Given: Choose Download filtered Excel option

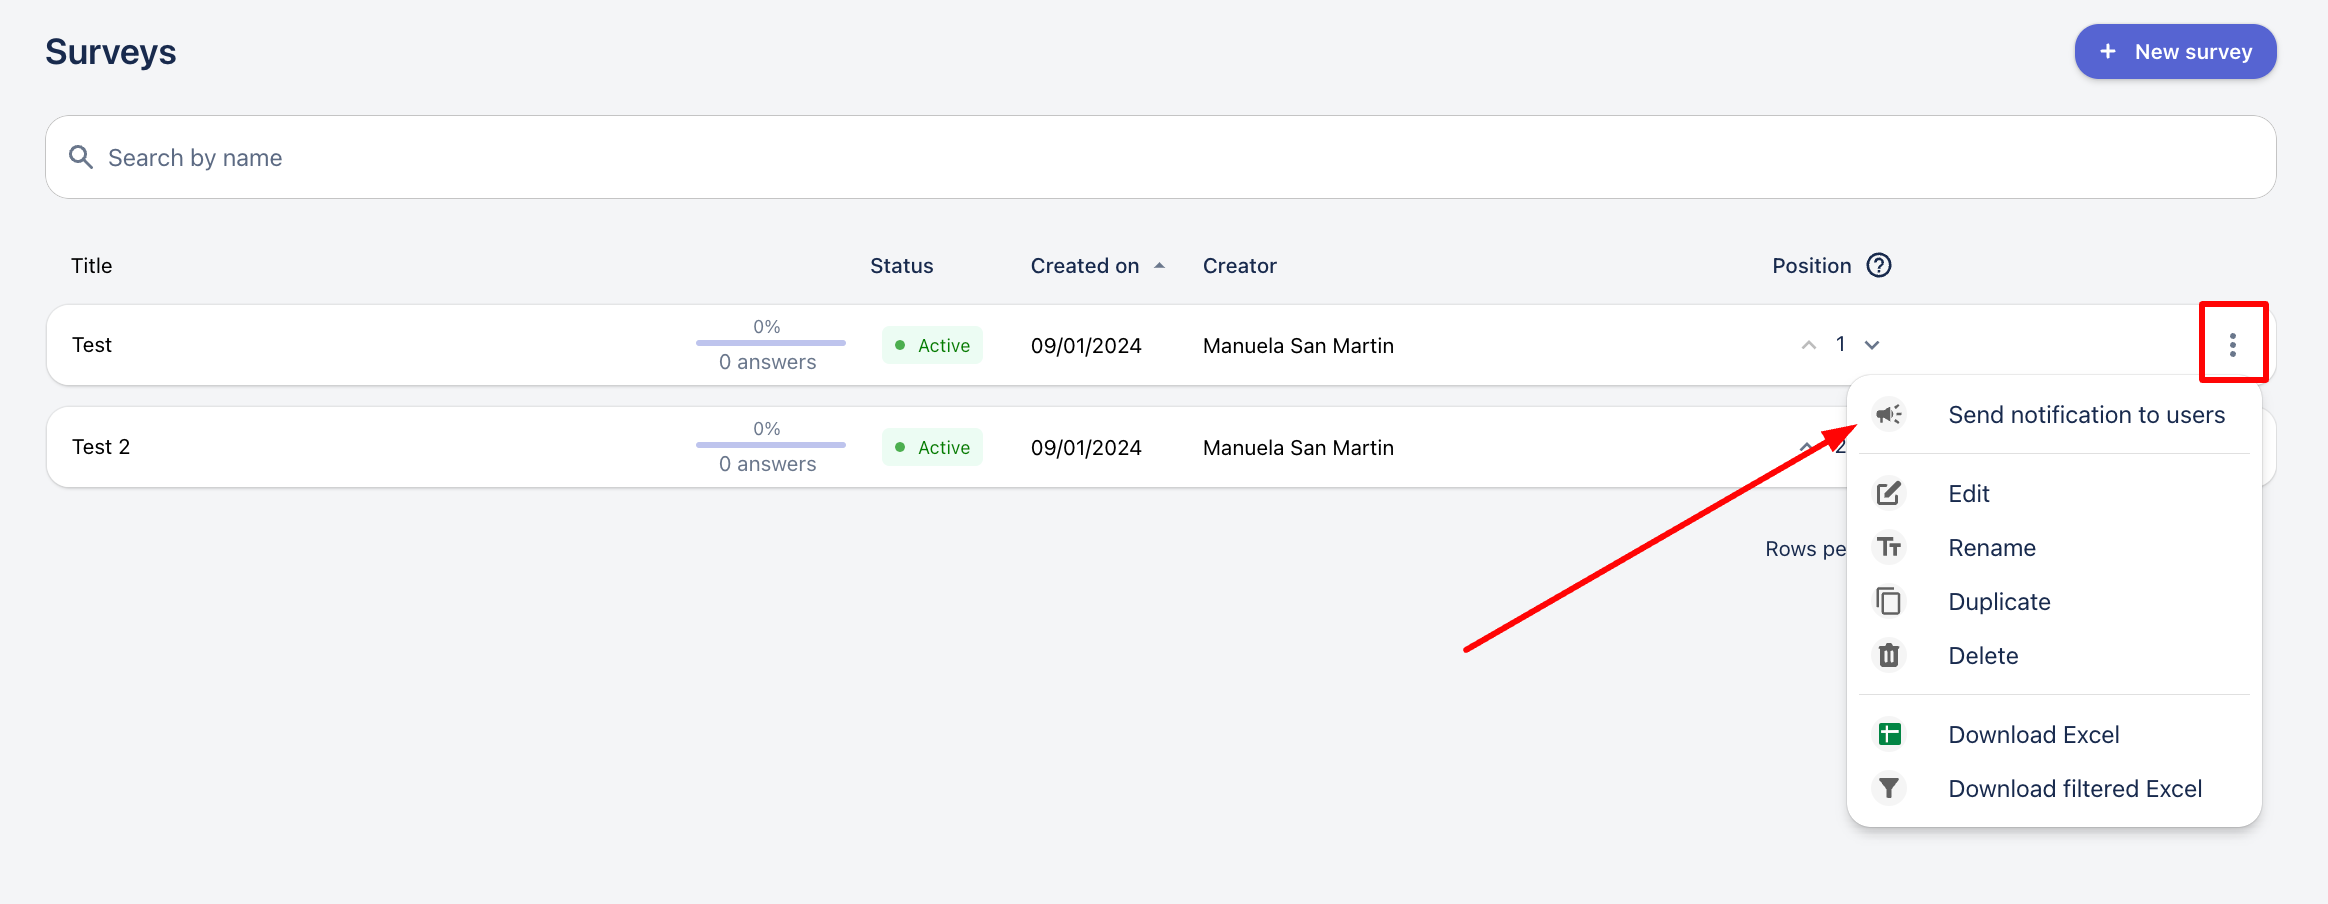Looking at the screenshot, I should click(x=2074, y=789).
